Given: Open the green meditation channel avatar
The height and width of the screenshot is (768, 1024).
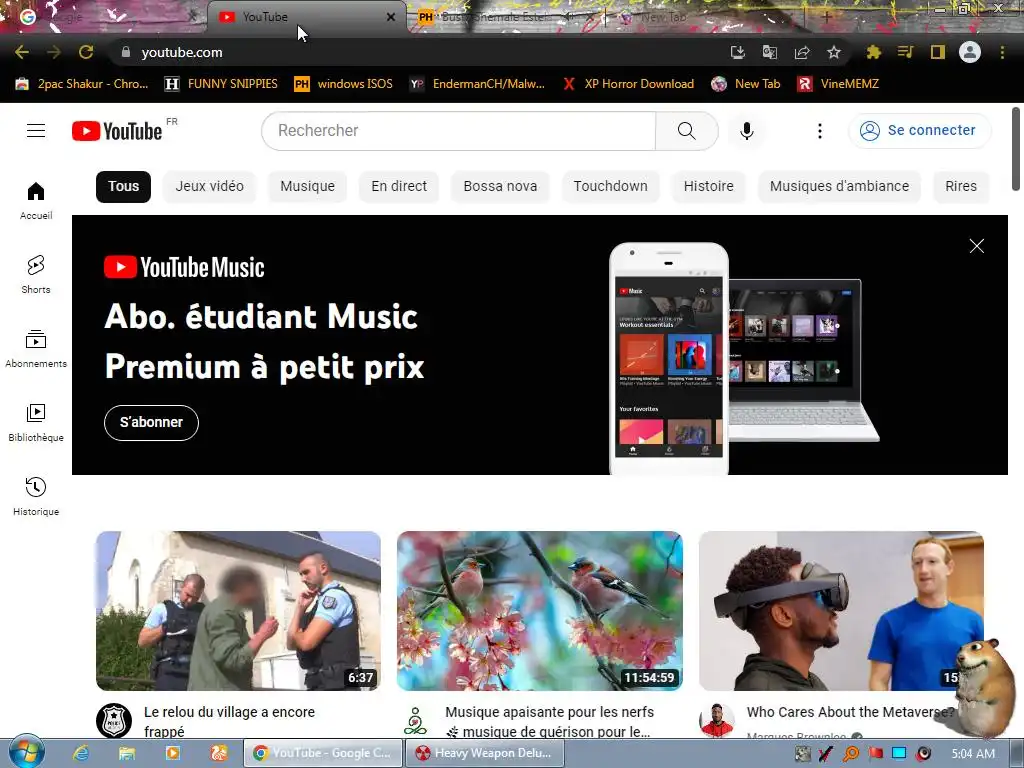Looking at the screenshot, I should pyautogui.click(x=415, y=720).
